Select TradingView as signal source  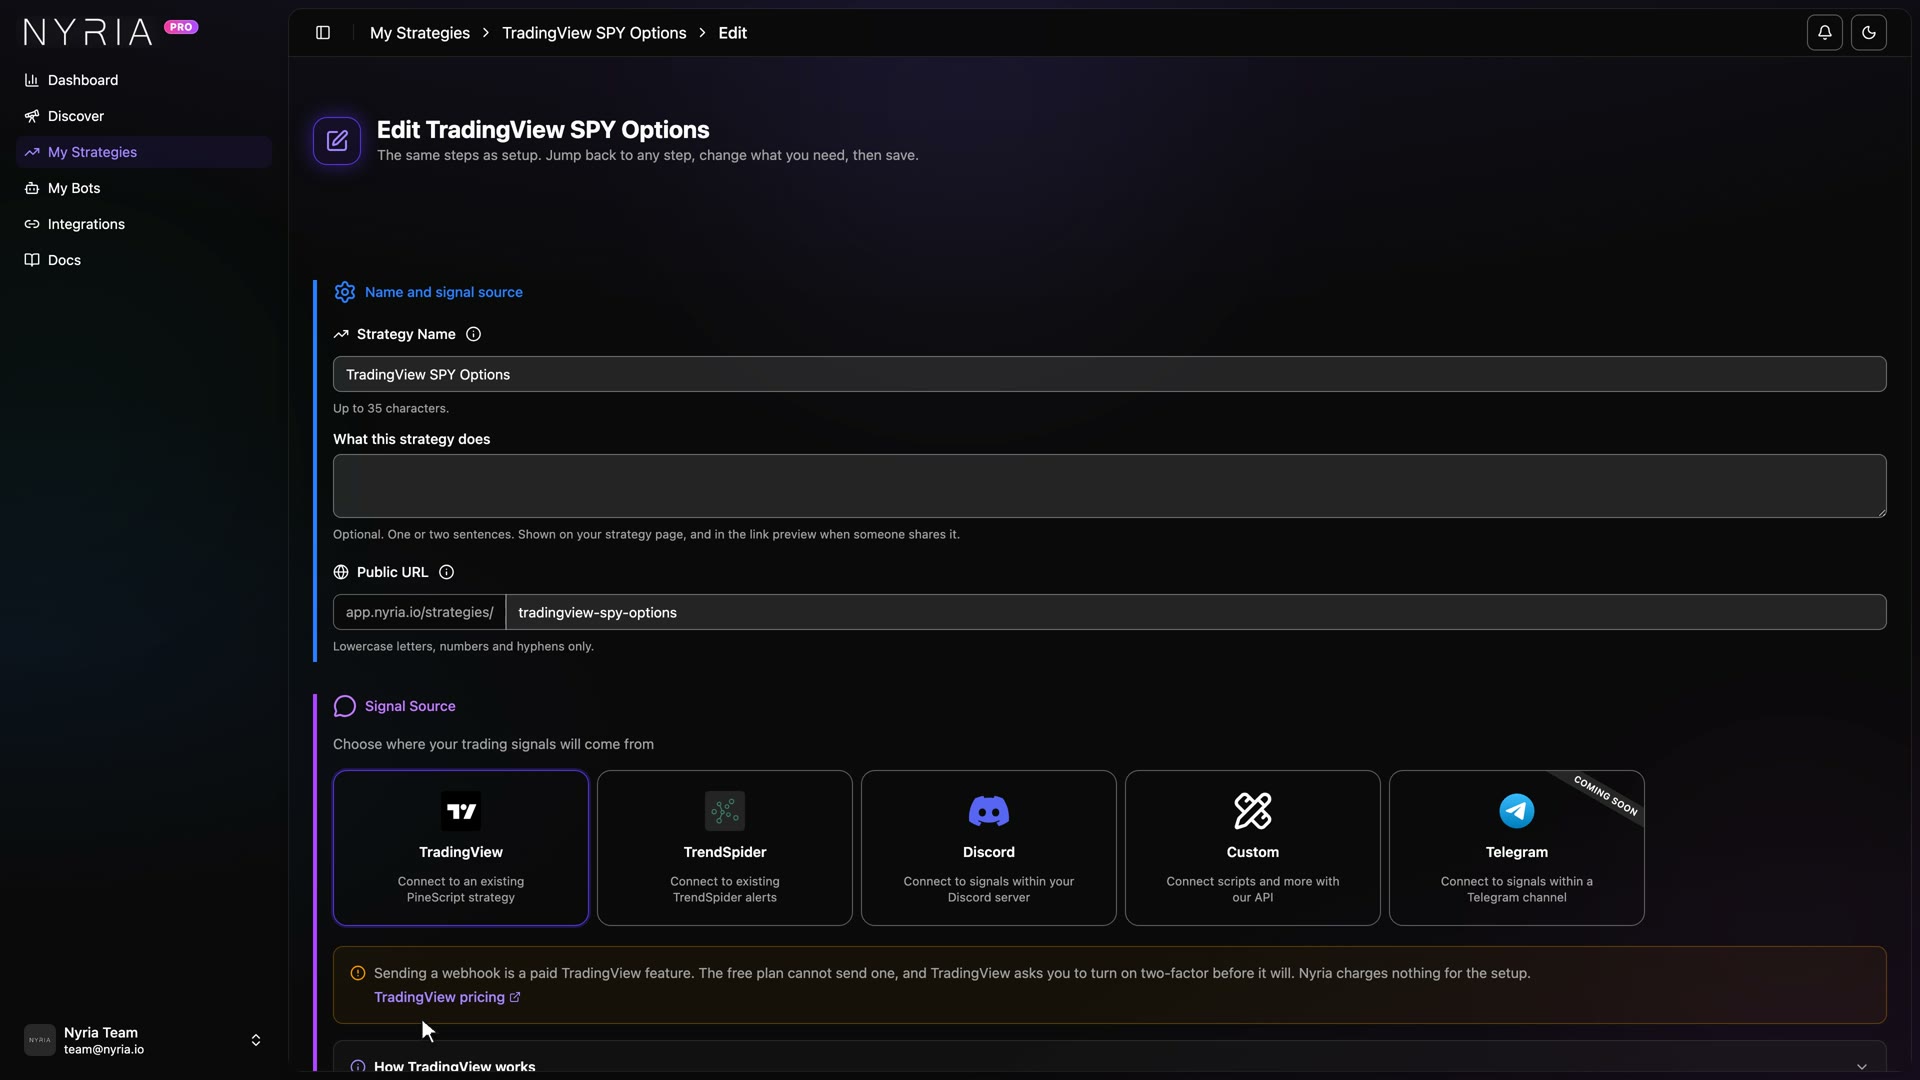click(x=461, y=848)
